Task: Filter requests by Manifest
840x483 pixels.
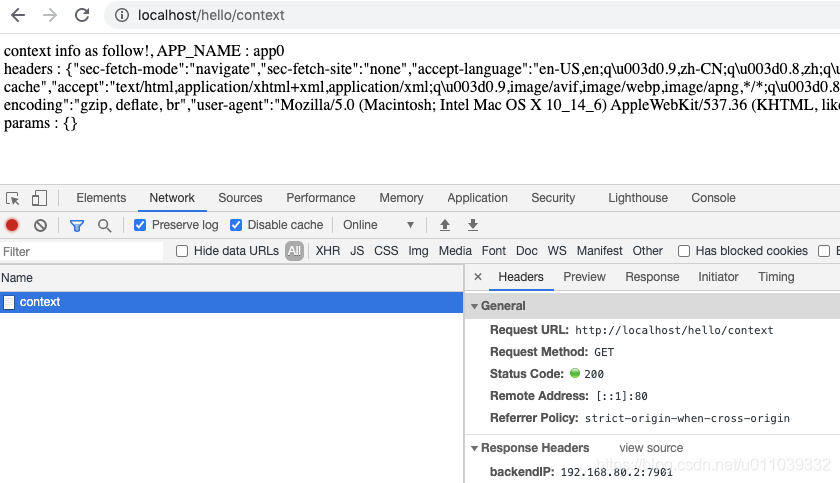Action: click(599, 251)
